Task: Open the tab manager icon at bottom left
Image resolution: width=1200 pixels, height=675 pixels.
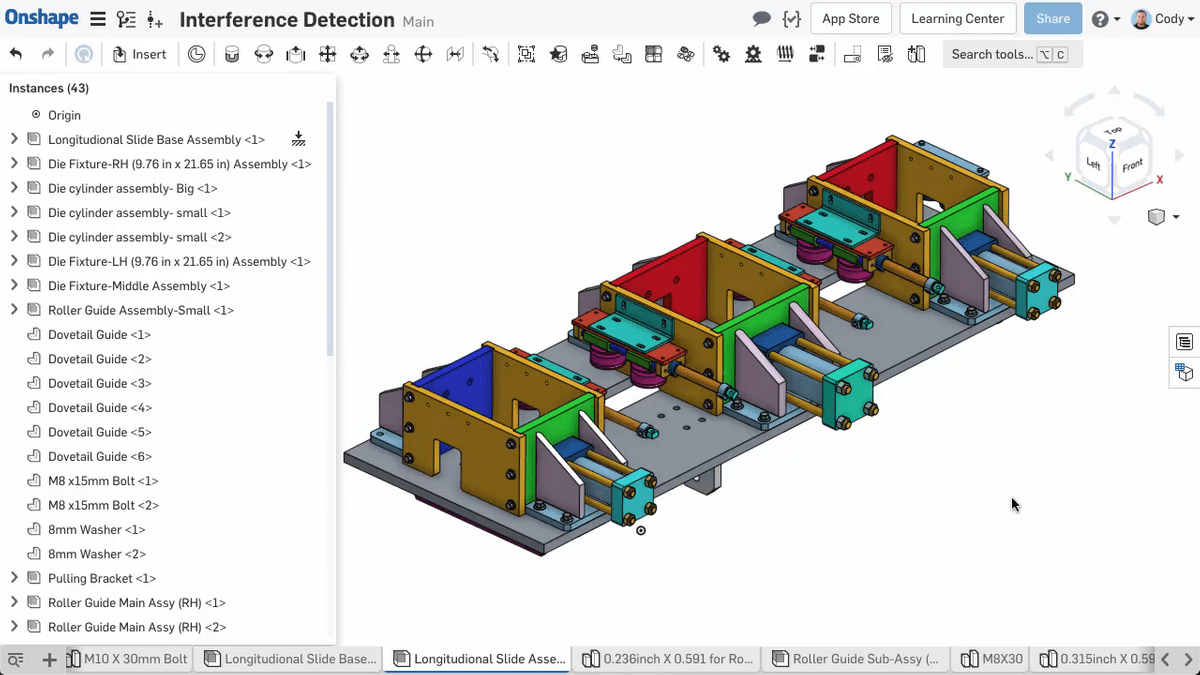Action: tap(16, 659)
